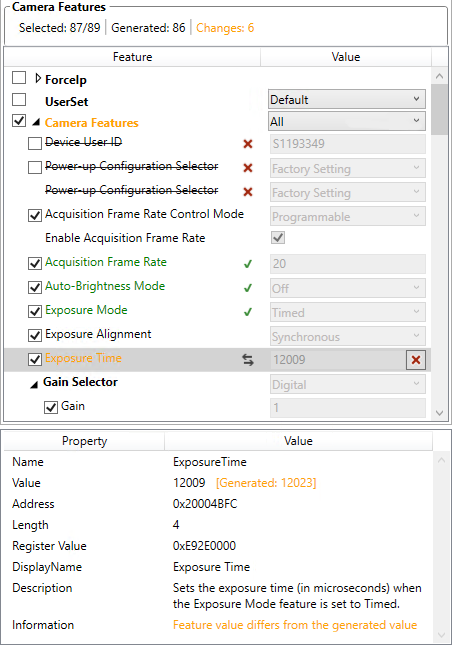Click the Device User ID S1193349 field

(348, 144)
